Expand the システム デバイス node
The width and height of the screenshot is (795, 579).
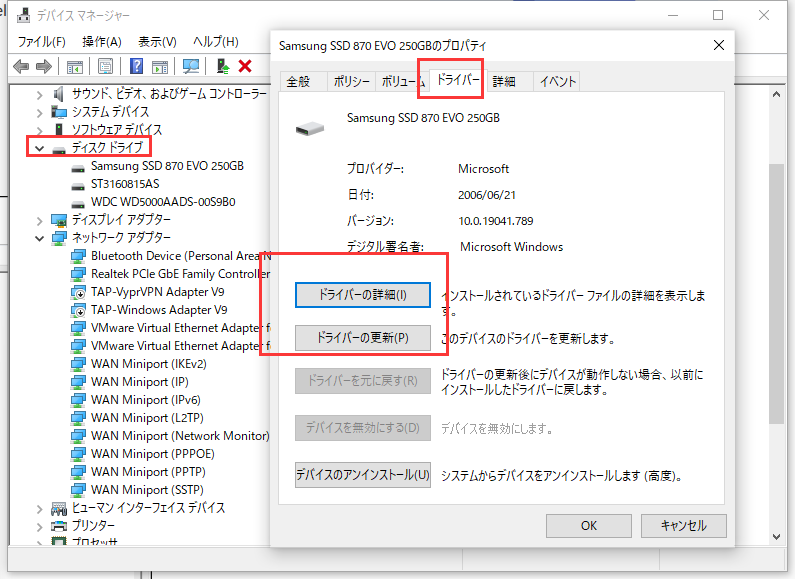[x=40, y=112]
